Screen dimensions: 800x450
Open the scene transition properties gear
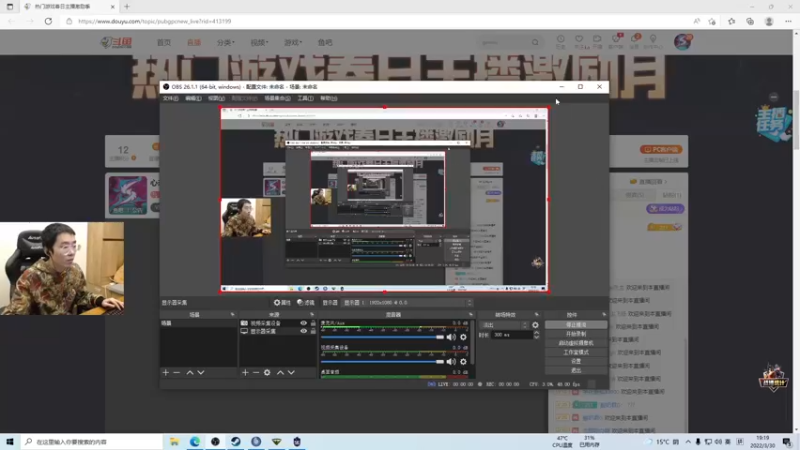click(535, 325)
